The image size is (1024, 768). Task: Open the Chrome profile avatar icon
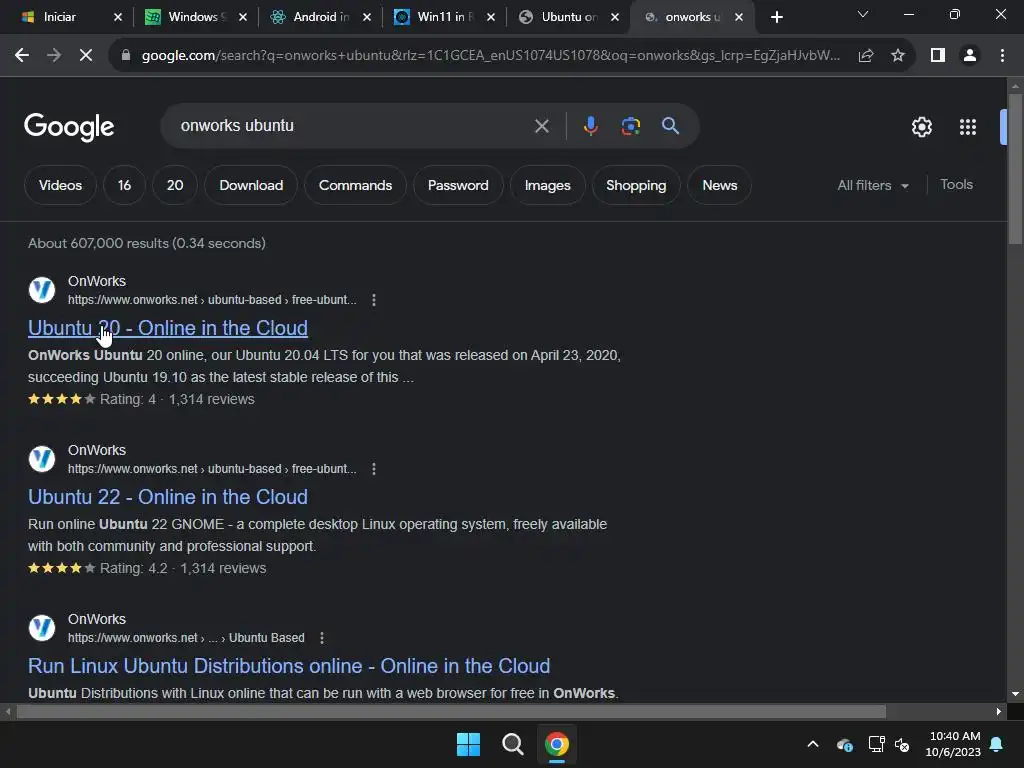click(x=970, y=56)
